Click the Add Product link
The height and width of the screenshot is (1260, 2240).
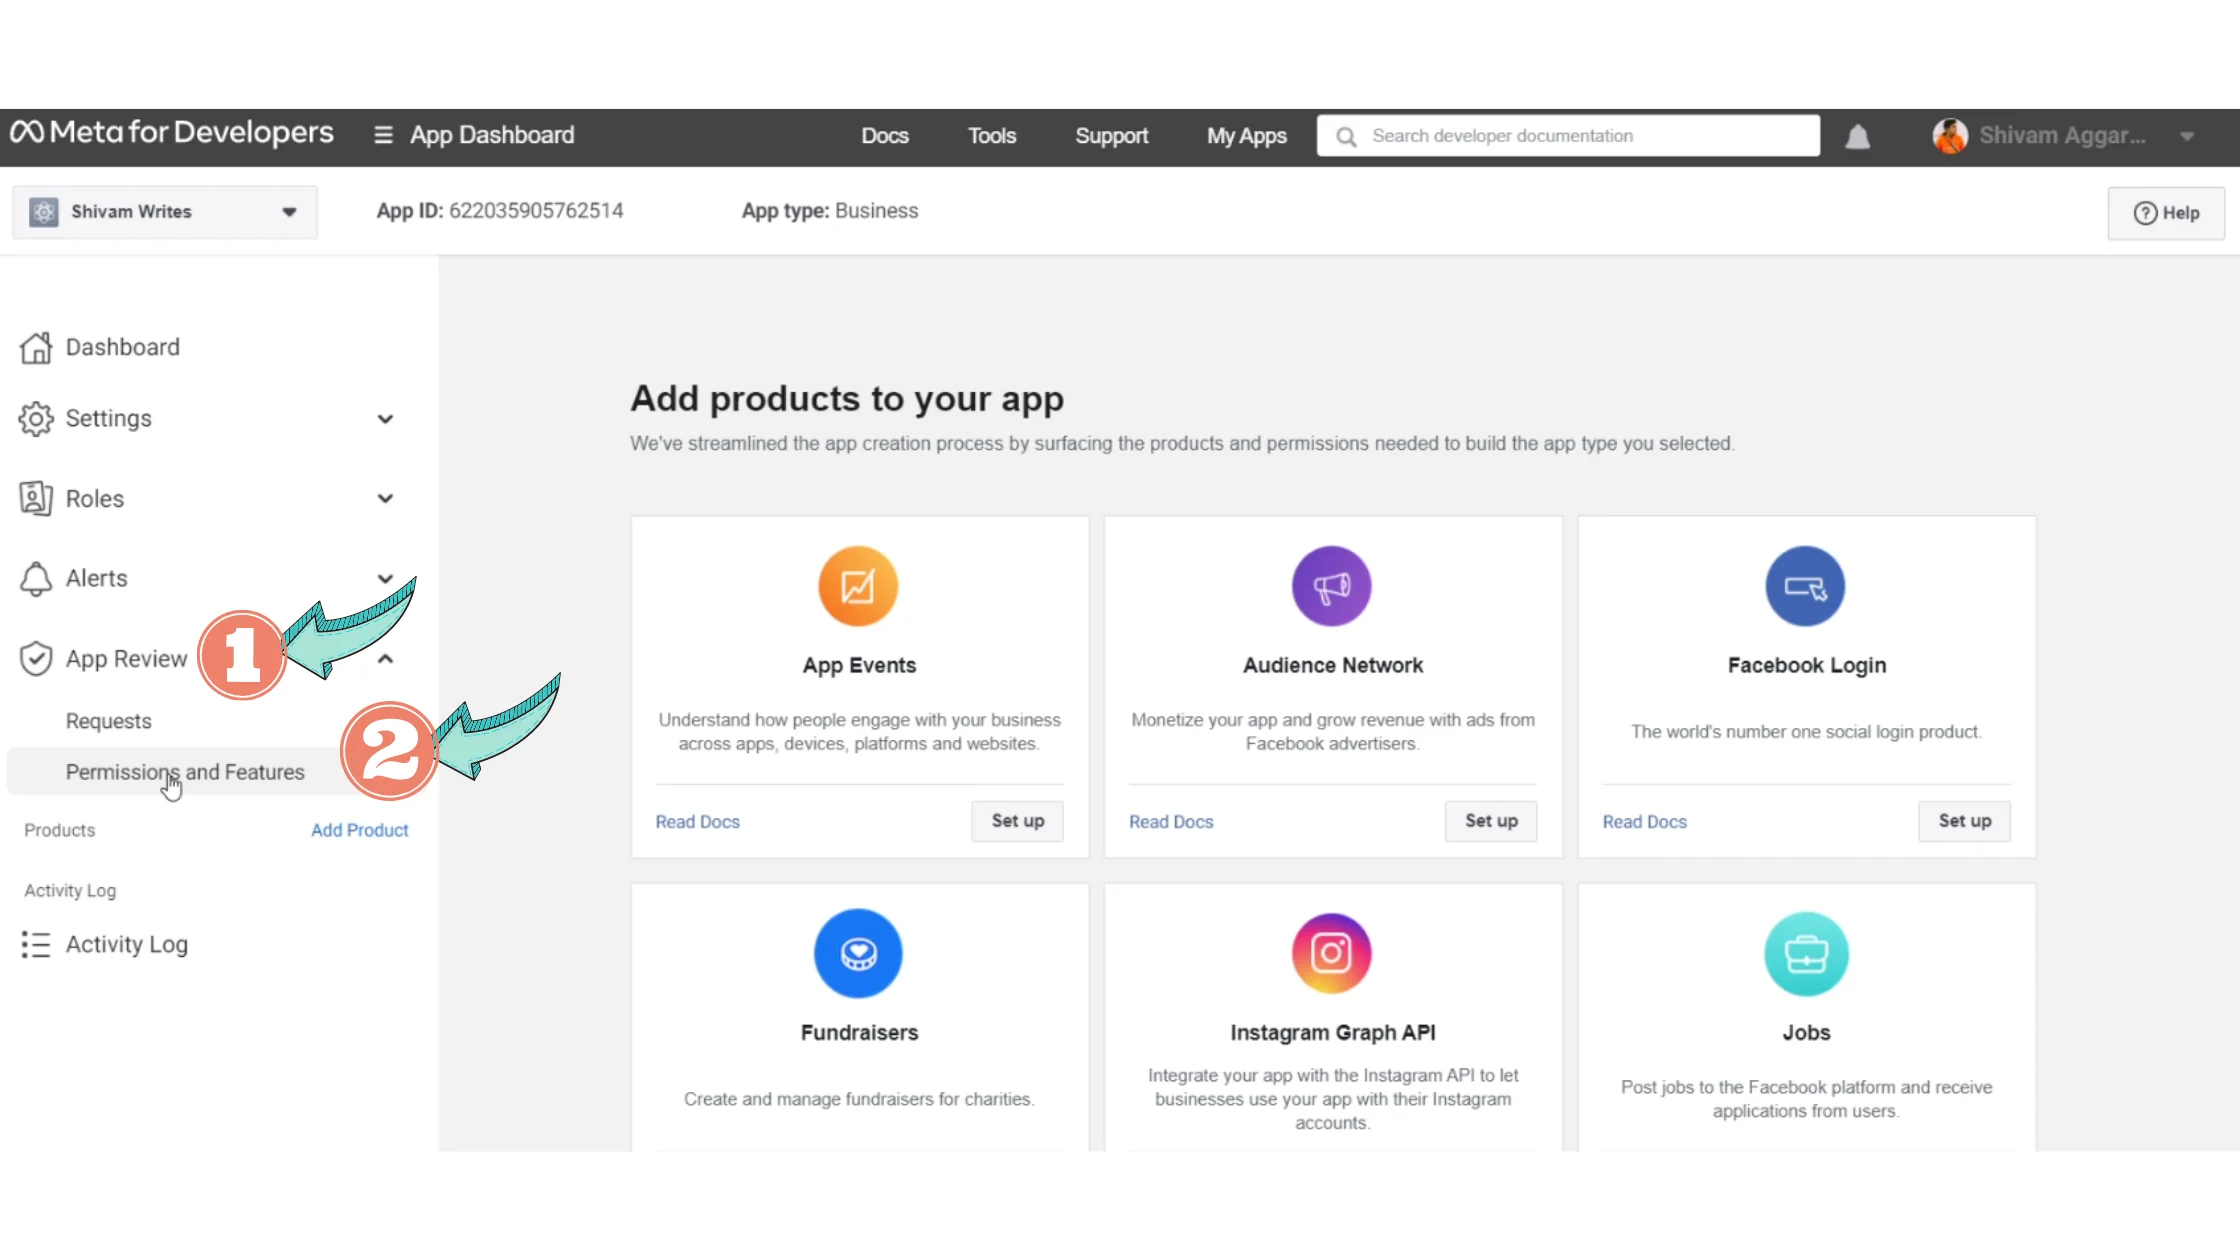coord(359,830)
